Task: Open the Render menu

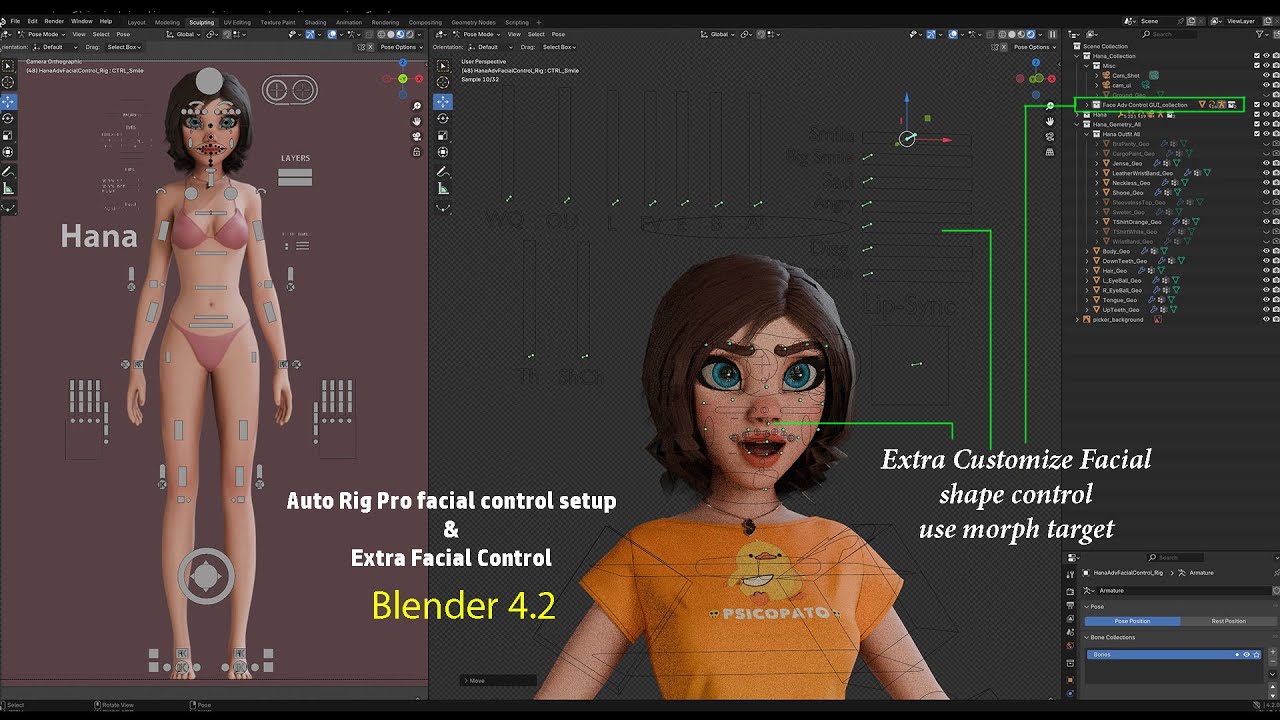Action: click(54, 21)
